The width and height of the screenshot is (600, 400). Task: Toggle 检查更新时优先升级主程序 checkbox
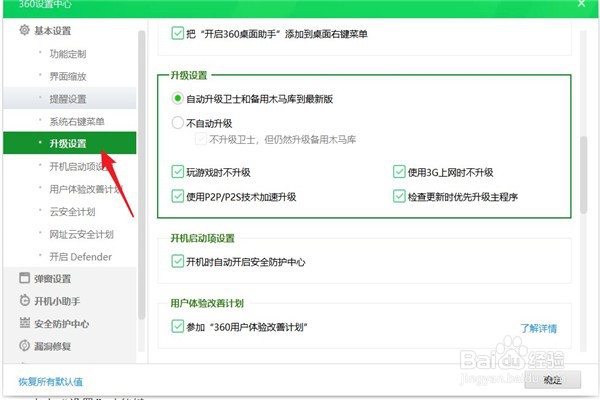pos(399,196)
